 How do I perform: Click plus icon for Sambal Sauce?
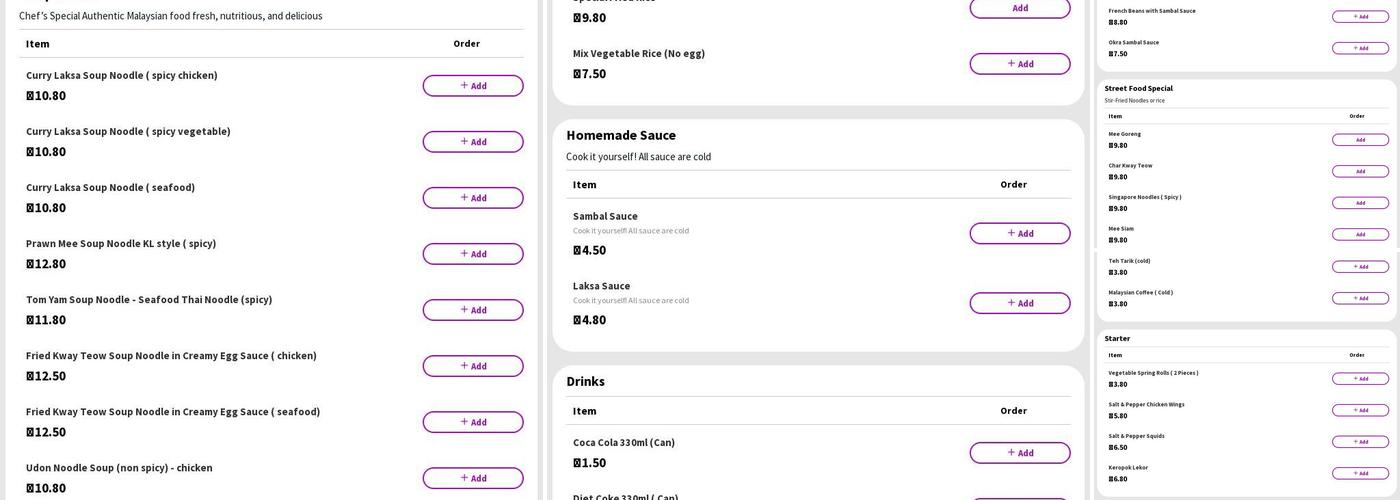click(1011, 233)
